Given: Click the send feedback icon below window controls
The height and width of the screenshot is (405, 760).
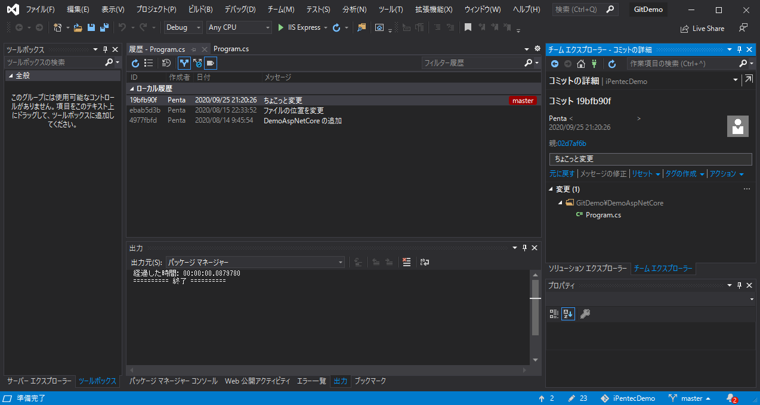Looking at the screenshot, I should (743, 28).
